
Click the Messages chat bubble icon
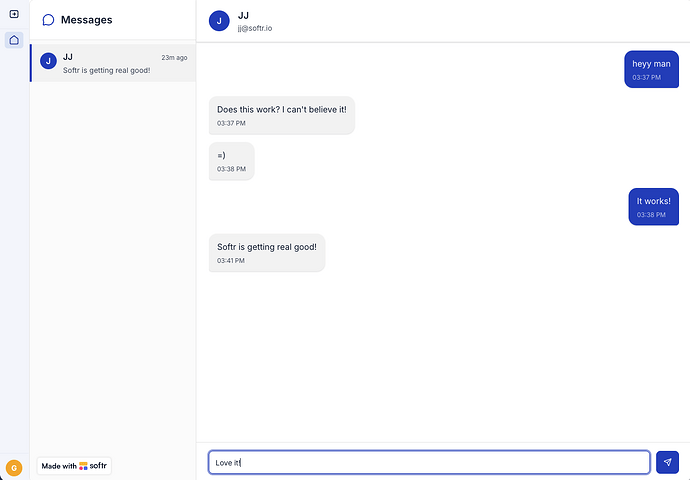[48, 20]
